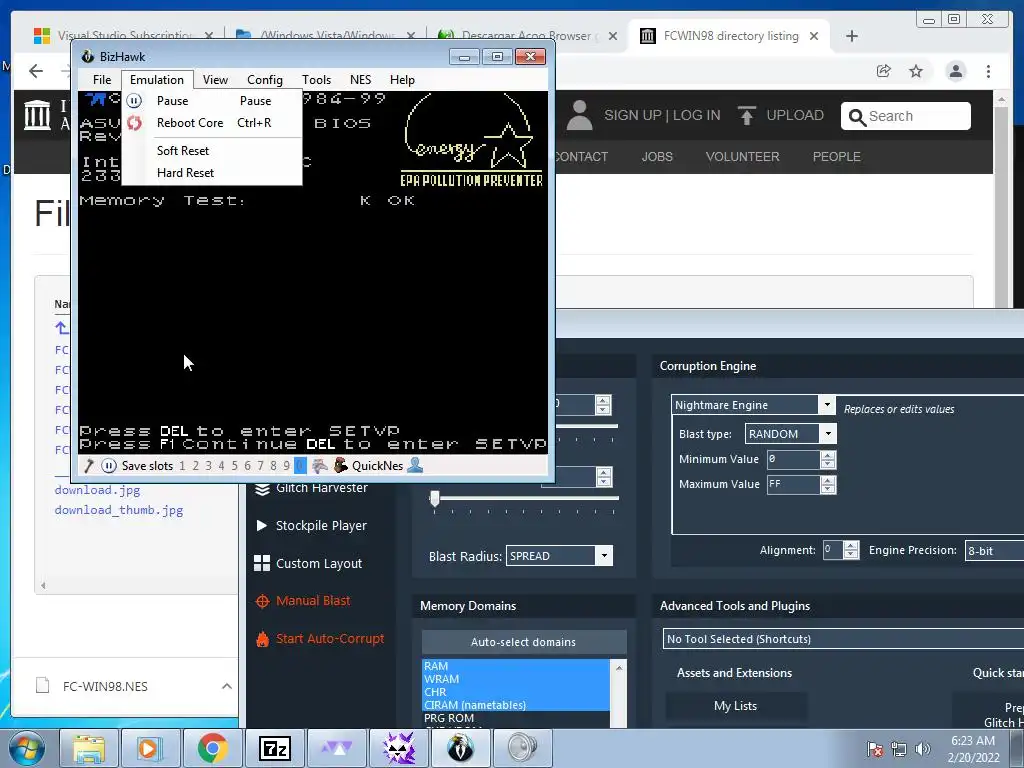Select save slot 3 in BizHawk
1024x768 pixels.
click(208, 466)
